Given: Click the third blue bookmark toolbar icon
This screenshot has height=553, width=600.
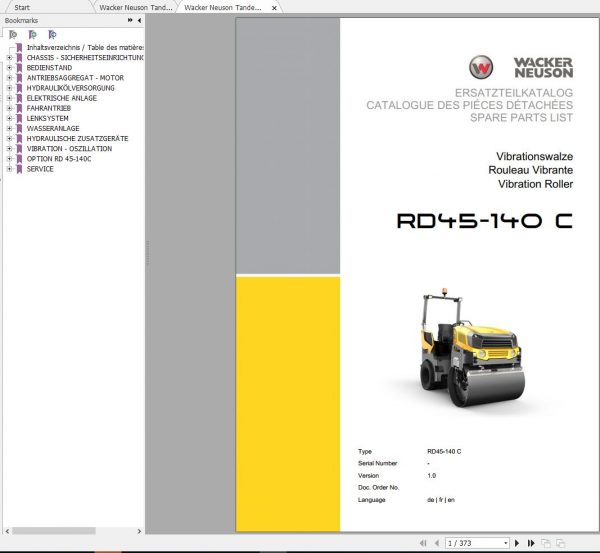Looking at the screenshot, I should point(52,35).
